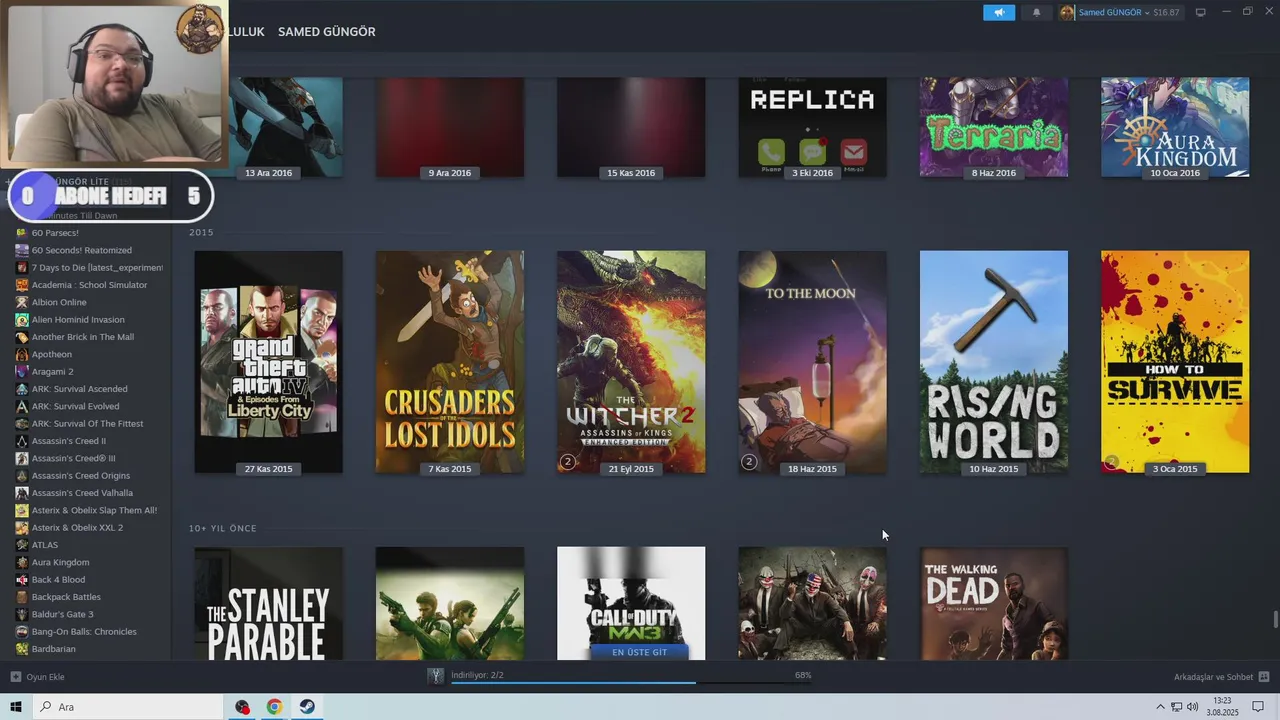Image resolution: width=1280 pixels, height=720 pixels.
Task: Select Alien Hominid Invasion list icon
Action: [22, 319]
